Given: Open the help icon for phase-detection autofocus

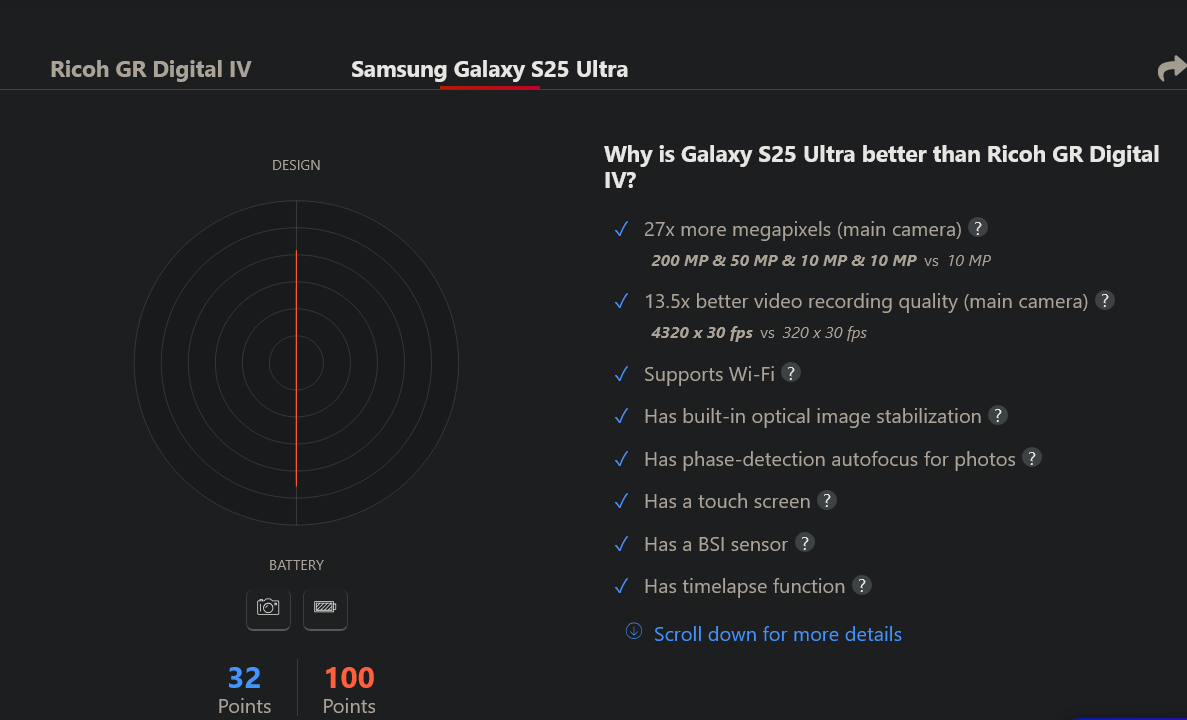Looking at the screenshot, I should coord(1032,457).
